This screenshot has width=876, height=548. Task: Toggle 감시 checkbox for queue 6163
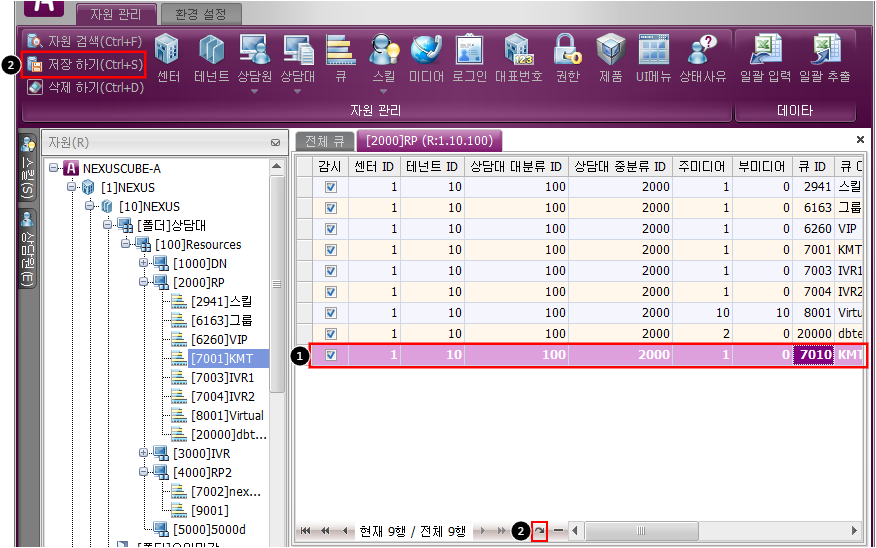click(x=331, y=208)
